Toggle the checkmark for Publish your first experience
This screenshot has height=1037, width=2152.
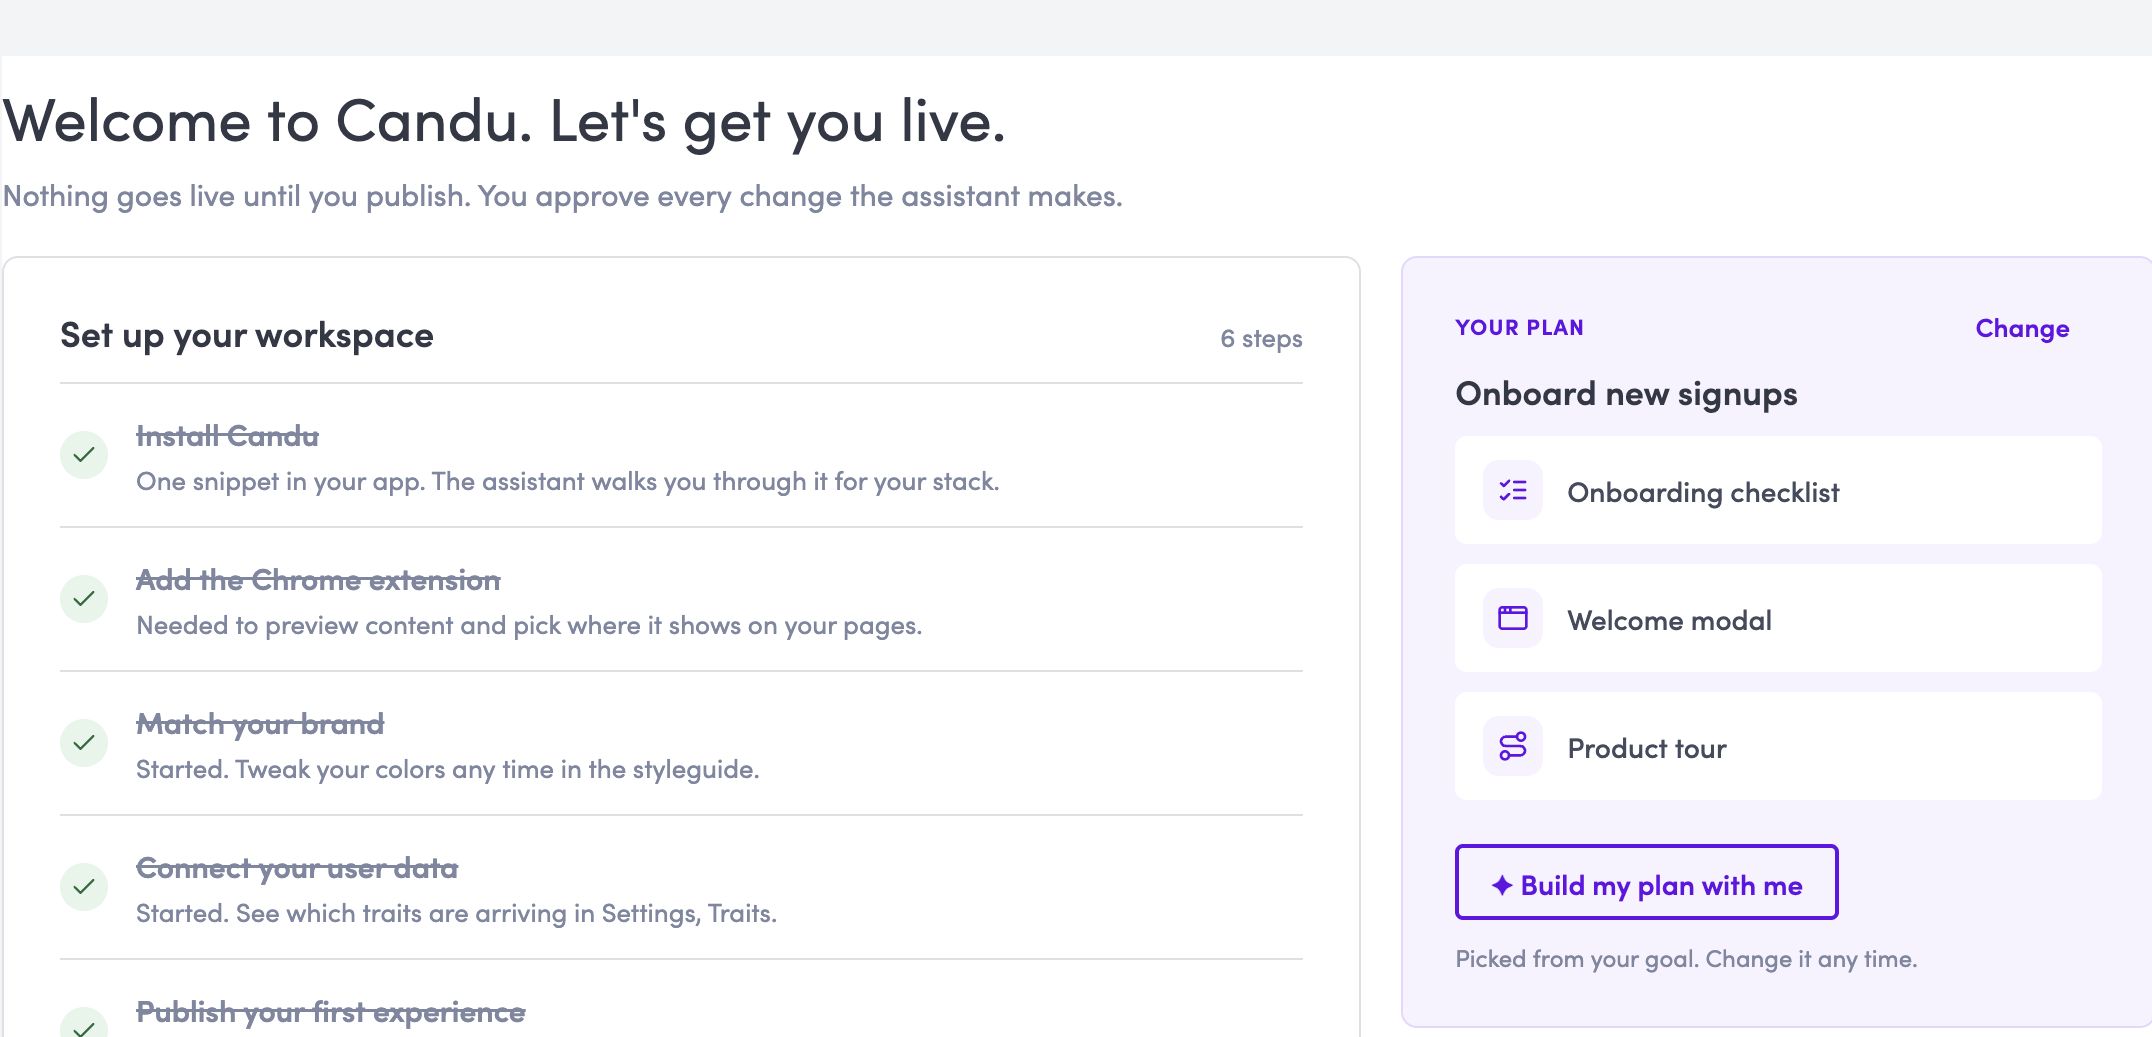[84, 1023]
